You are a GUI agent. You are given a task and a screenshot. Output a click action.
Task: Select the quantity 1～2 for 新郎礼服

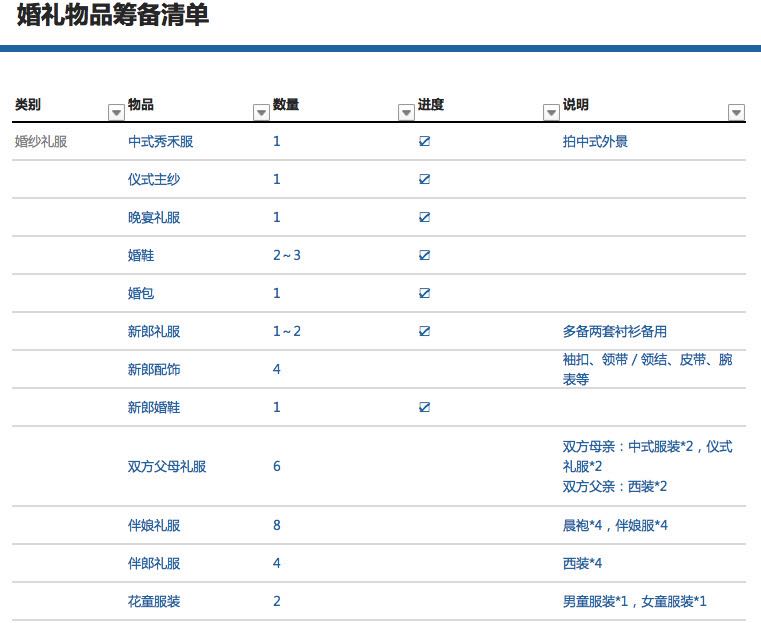click(x=287, y=331)
